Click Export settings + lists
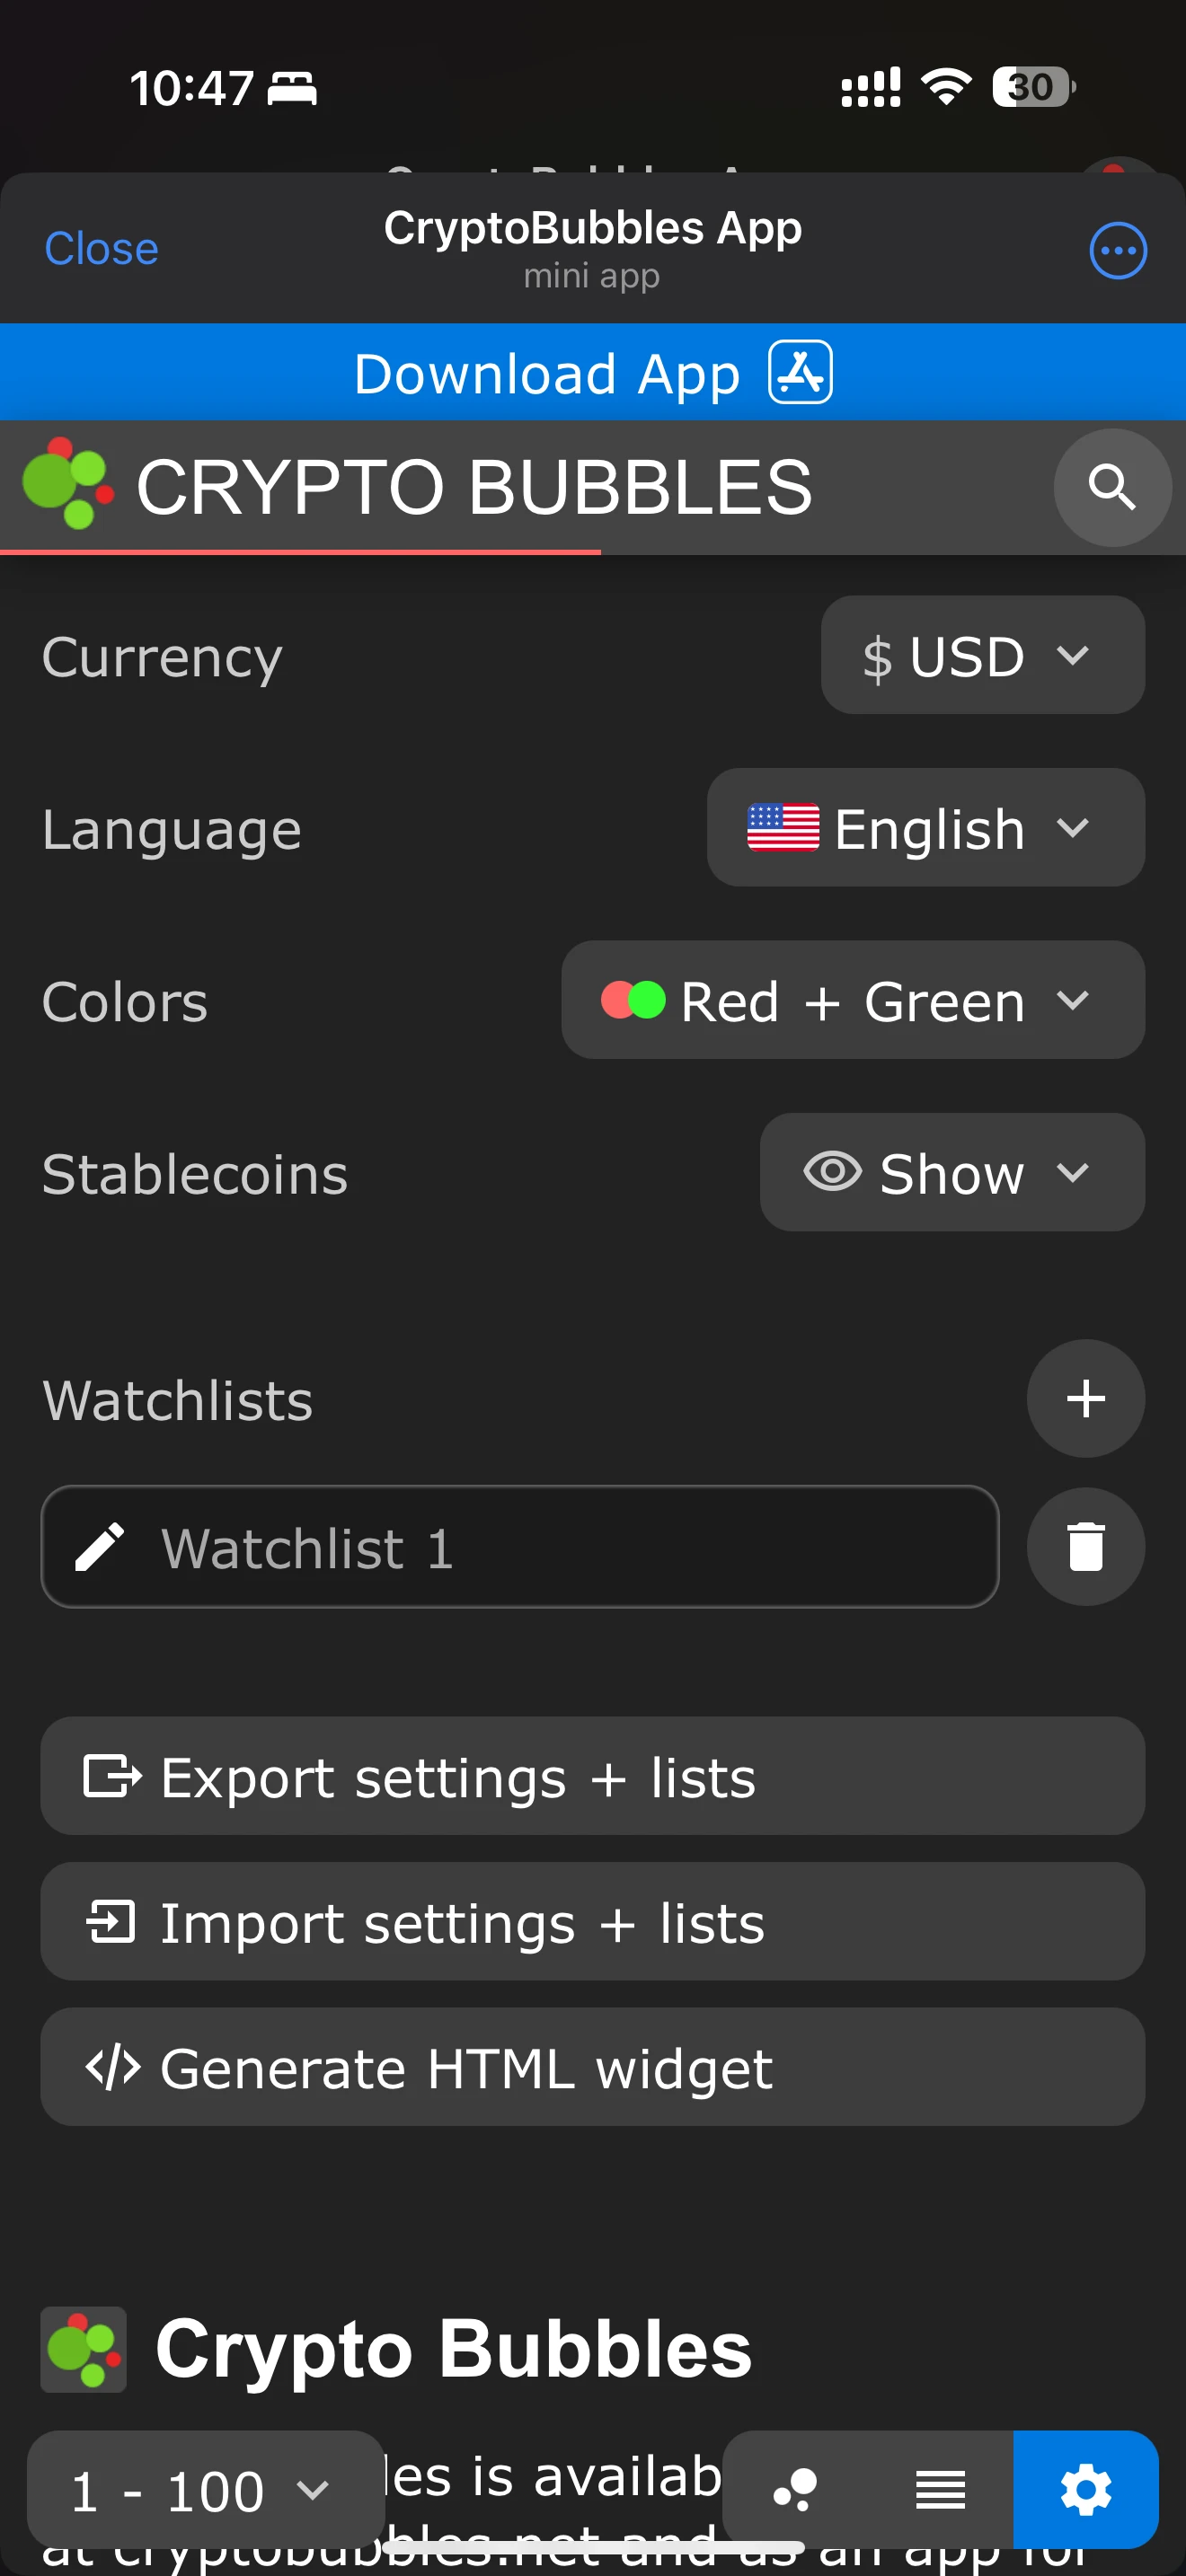This screenshot has height=2576, width=1186. 592,1777
